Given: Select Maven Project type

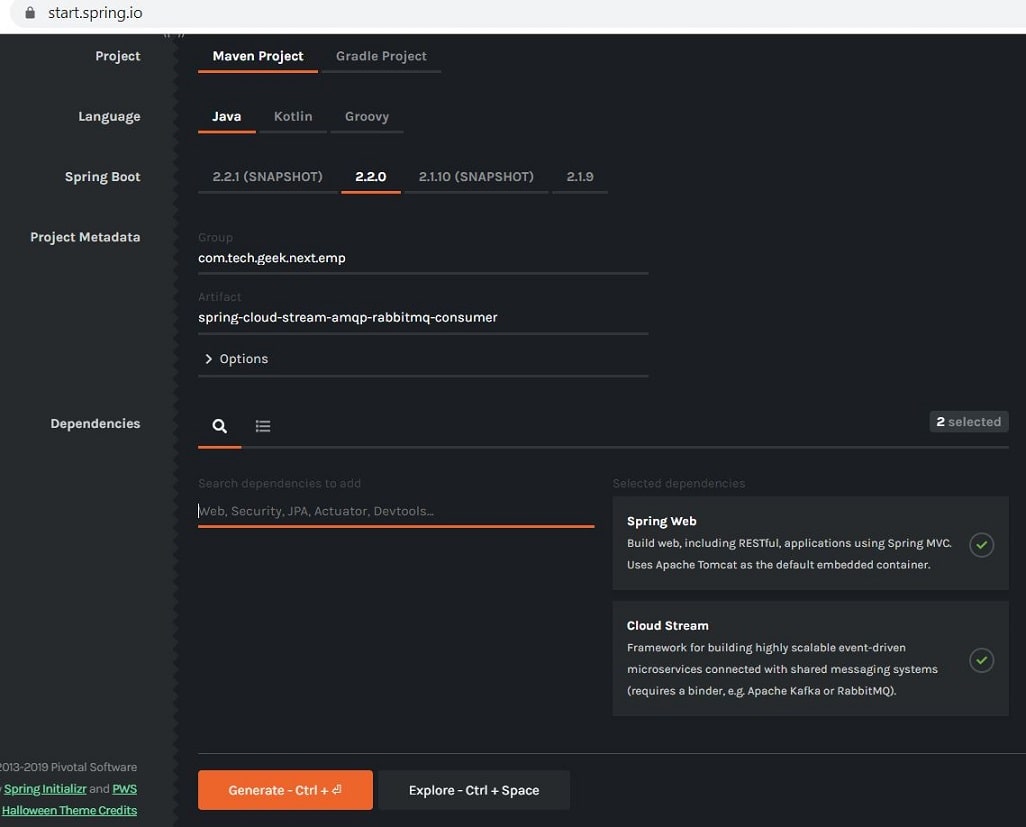Looking at the screenshot, I should (258, 56).
